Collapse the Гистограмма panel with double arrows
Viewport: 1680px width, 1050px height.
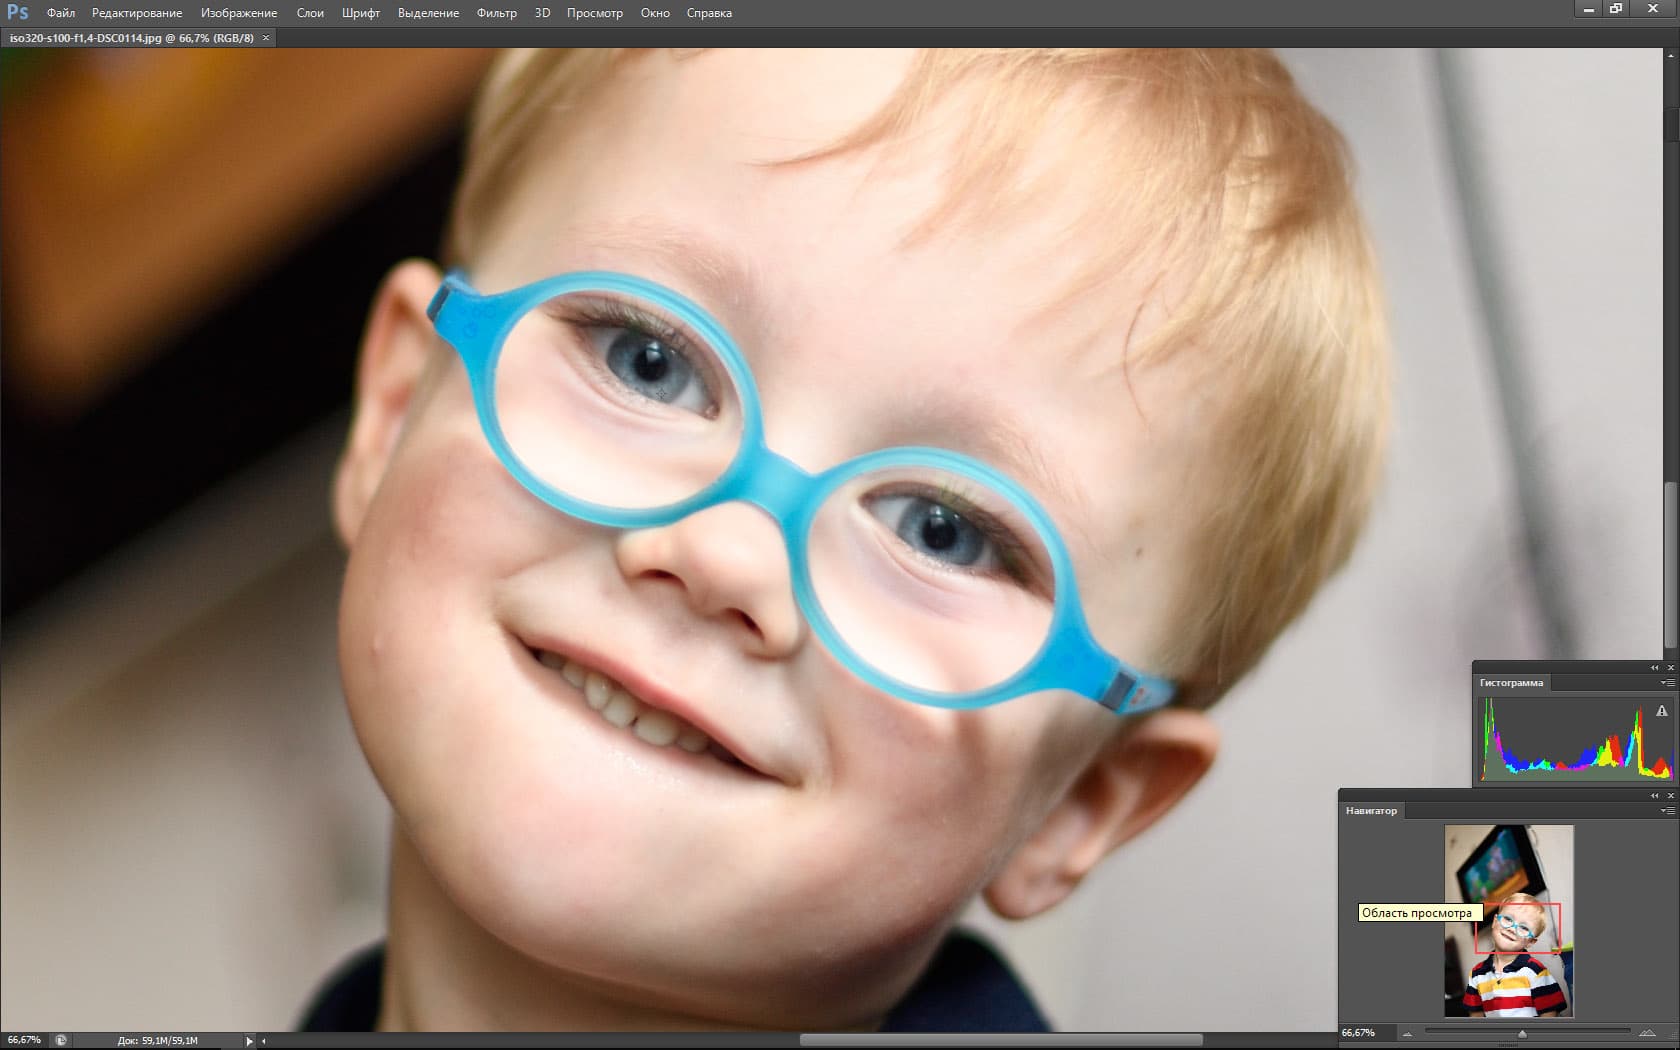pyautogui.click(x=1654, y=667)
